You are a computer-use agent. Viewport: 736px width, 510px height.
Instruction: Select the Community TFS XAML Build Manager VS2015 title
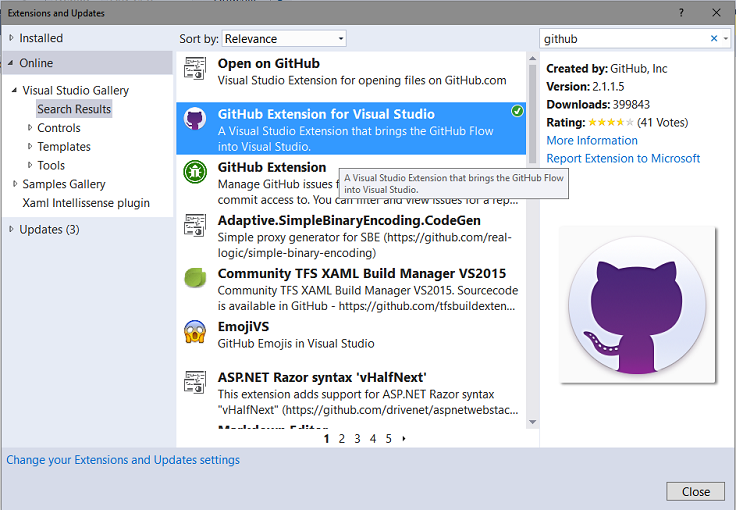(x=362, y=273)
